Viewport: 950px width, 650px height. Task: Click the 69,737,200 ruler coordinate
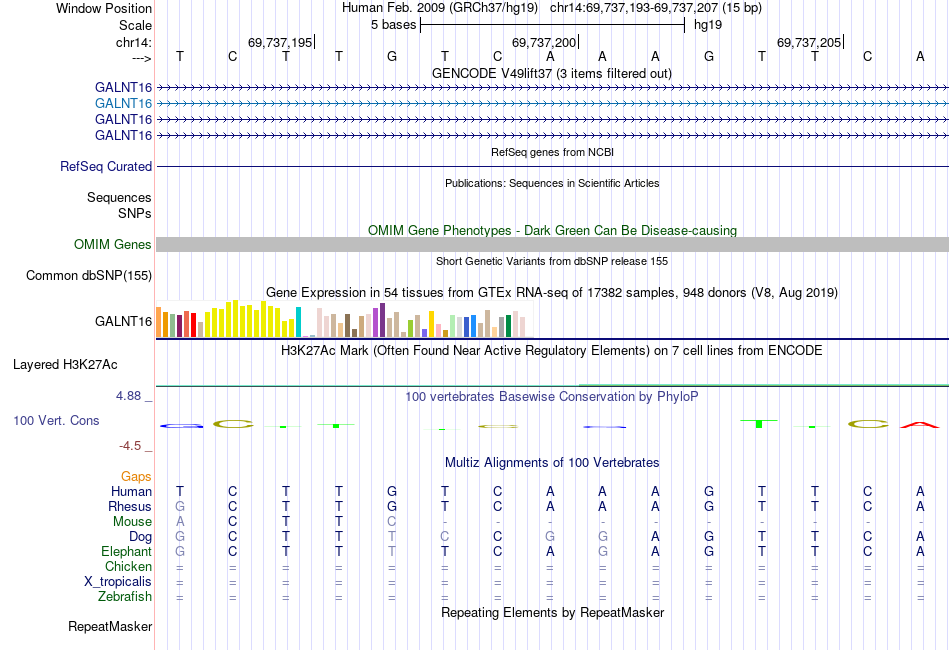tap(543, 42)
